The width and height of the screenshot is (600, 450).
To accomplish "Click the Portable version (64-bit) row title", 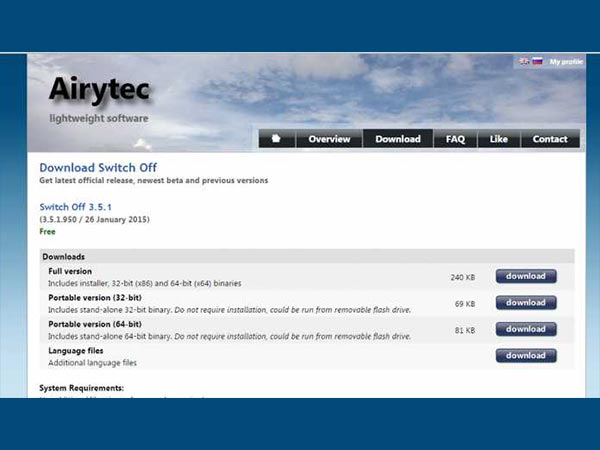I will click(95, 324).
